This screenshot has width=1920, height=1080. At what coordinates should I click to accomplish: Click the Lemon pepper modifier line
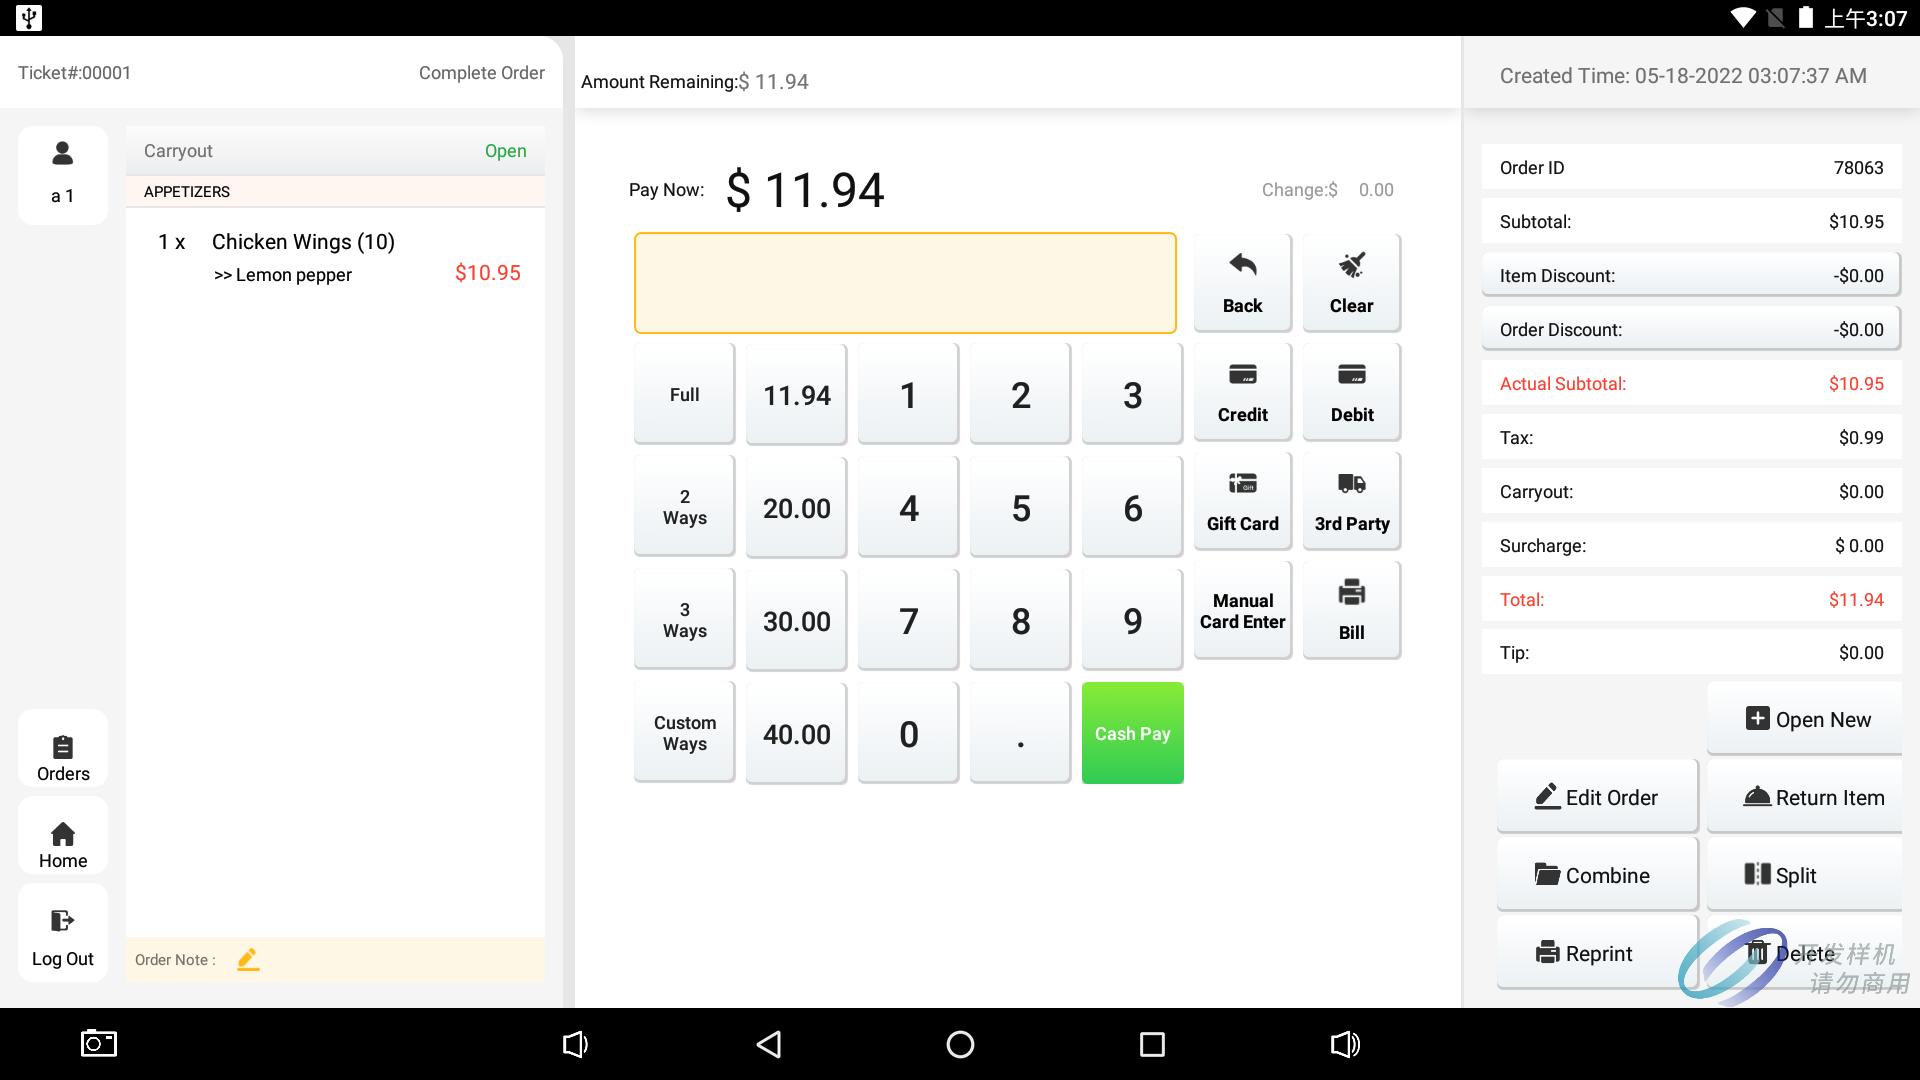[x=283, y=275]
